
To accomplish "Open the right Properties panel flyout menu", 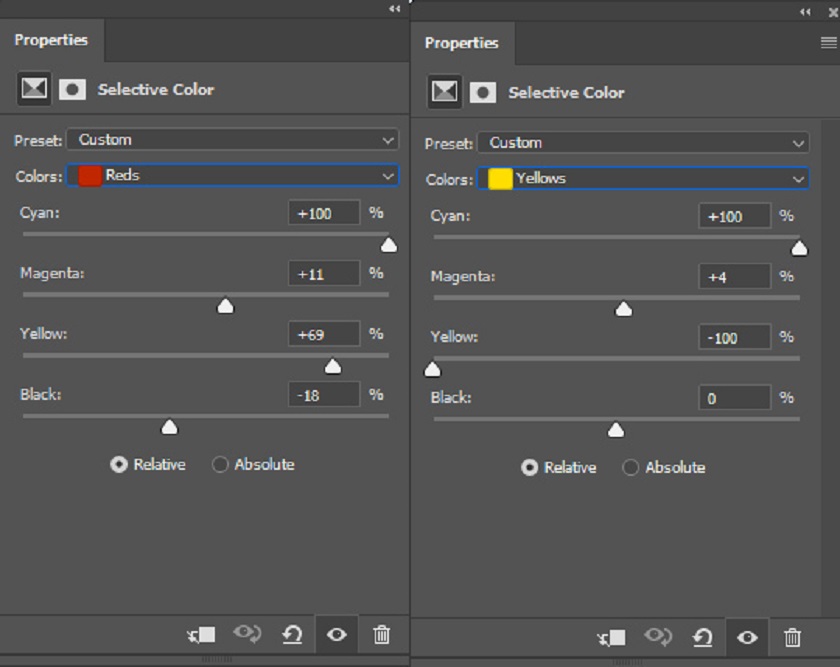I will pos(828,42).
